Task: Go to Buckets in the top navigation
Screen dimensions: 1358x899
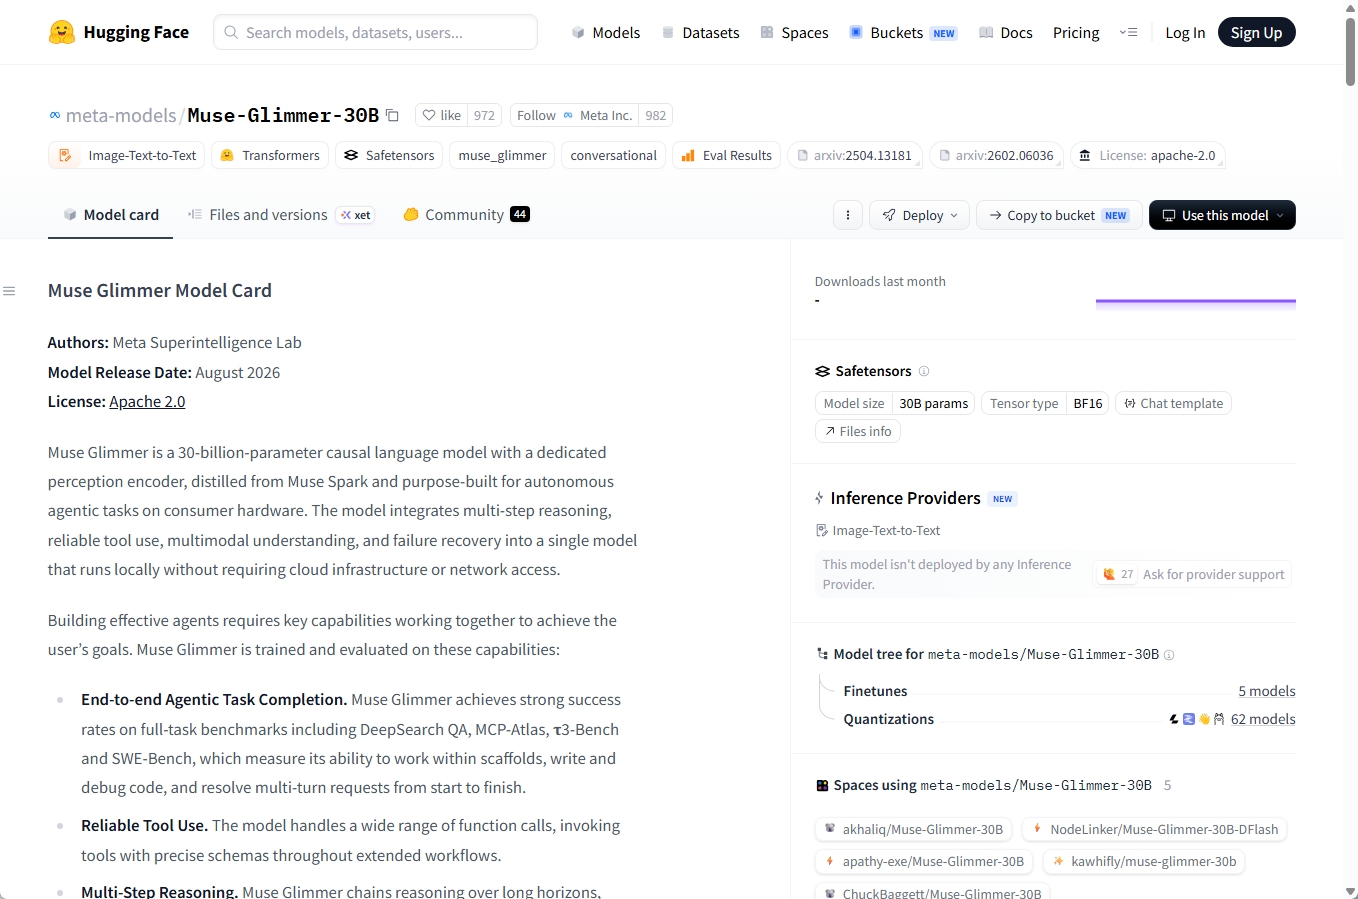Action: pyautogui.click(x=903, y=33)
